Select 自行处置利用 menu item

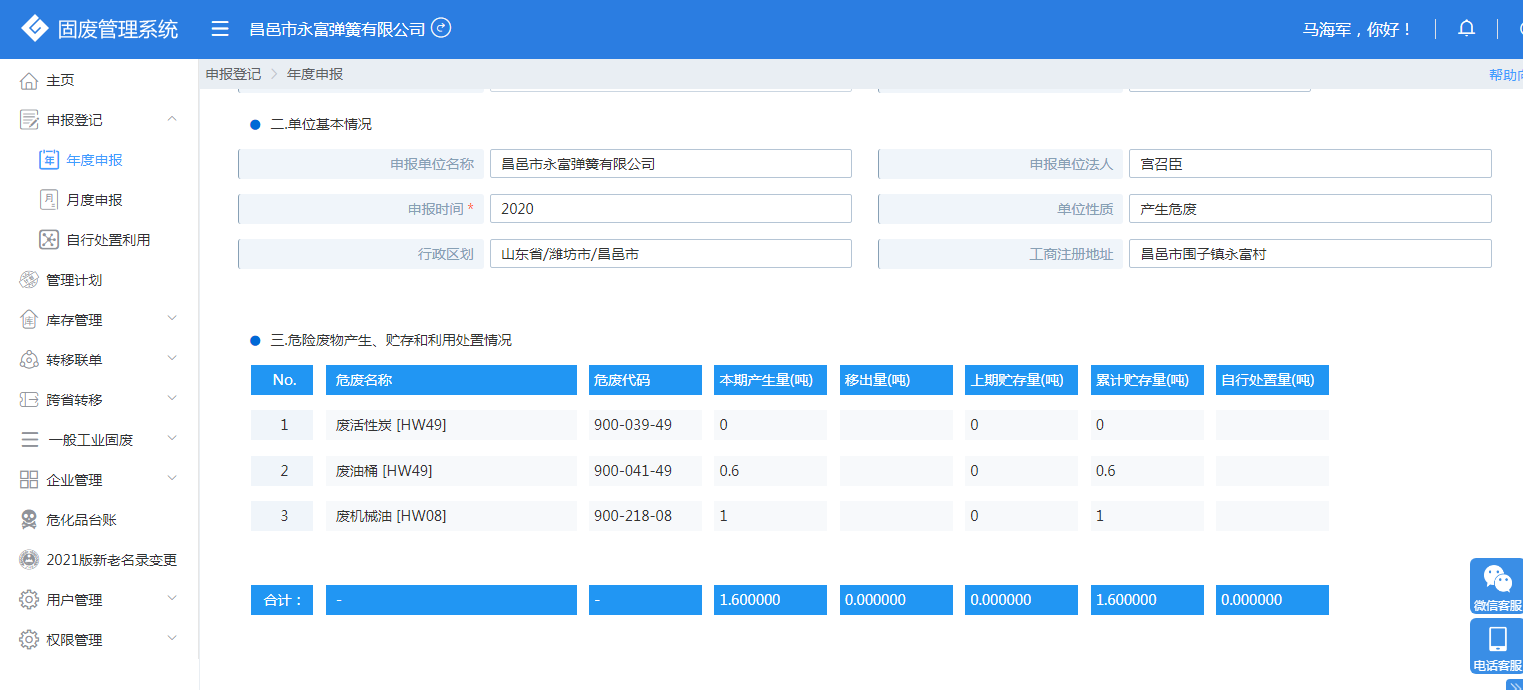108,240
